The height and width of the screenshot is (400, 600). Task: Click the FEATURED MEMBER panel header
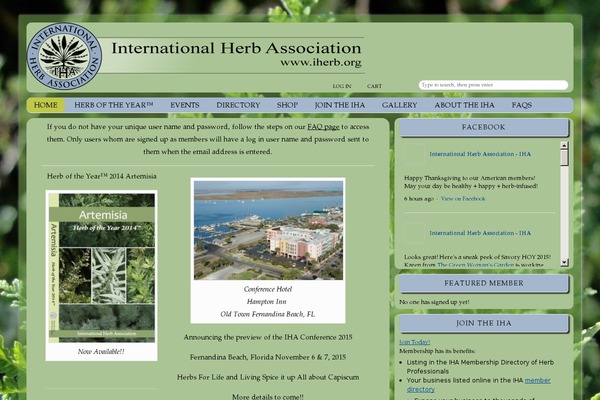pyautogui.click(x=484, y=284)
